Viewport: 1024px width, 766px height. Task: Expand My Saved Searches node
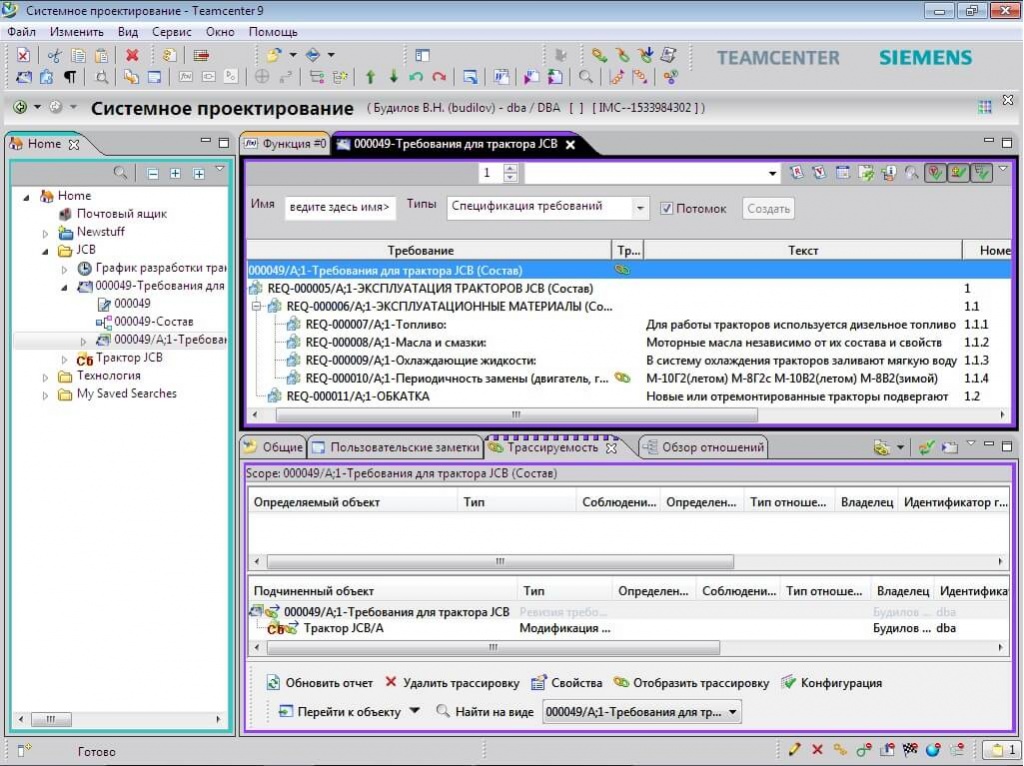tap(45, 395)
